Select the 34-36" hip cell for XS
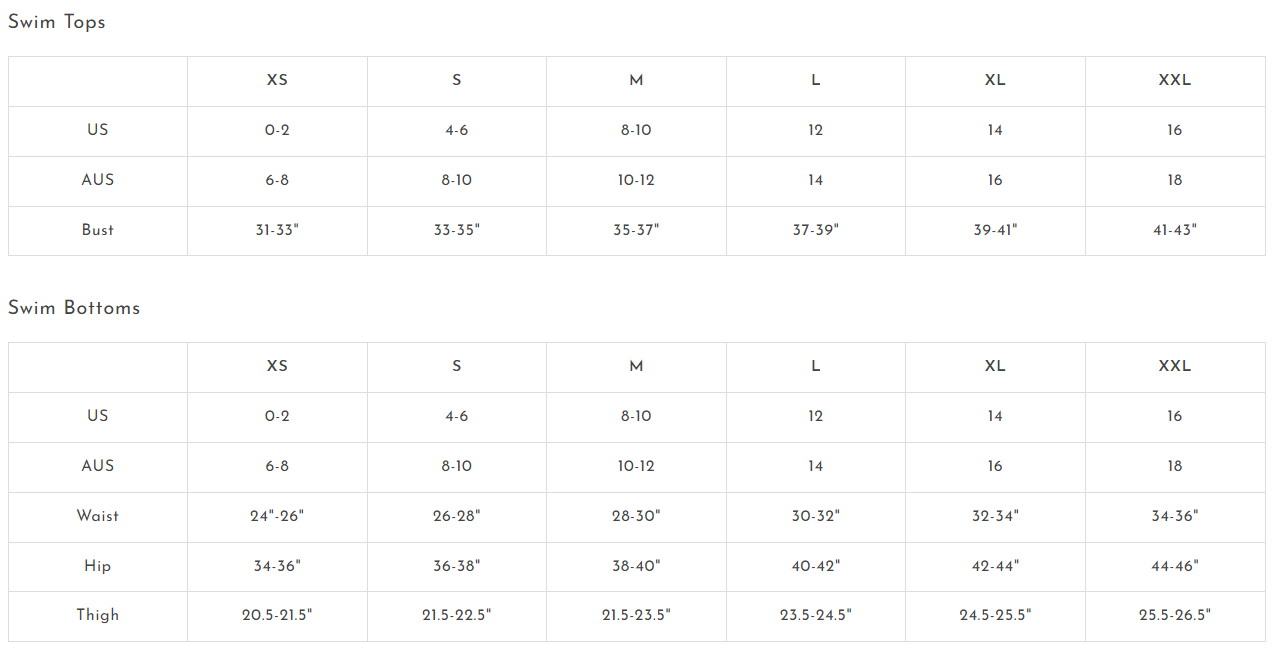1277x655 pixels. coord(277,566)
